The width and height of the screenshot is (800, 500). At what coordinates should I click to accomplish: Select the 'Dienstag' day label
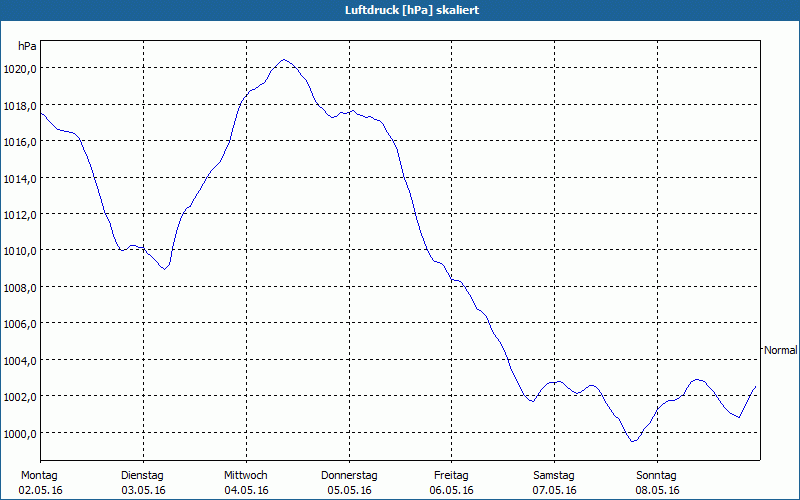pyautogui.click(x=142, y=476)
